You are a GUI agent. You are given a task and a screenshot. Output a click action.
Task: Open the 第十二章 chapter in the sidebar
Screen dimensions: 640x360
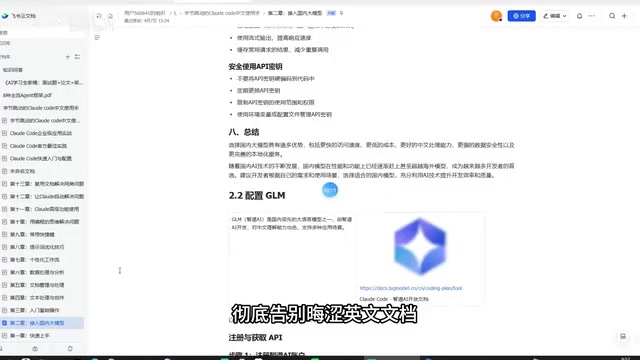point(47,196)
